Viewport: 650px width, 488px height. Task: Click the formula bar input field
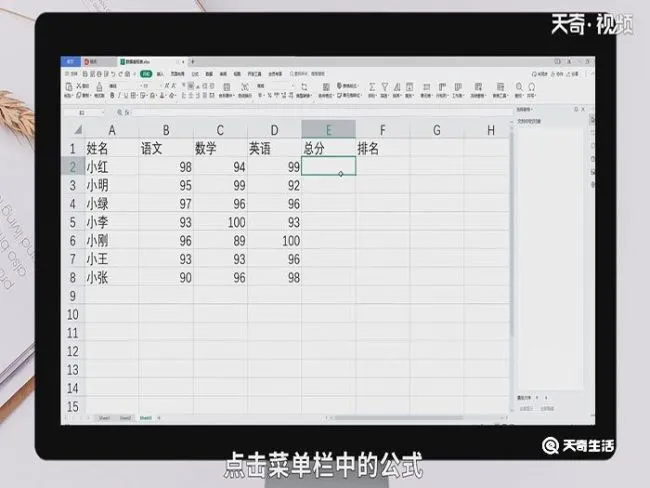point(321,112)
